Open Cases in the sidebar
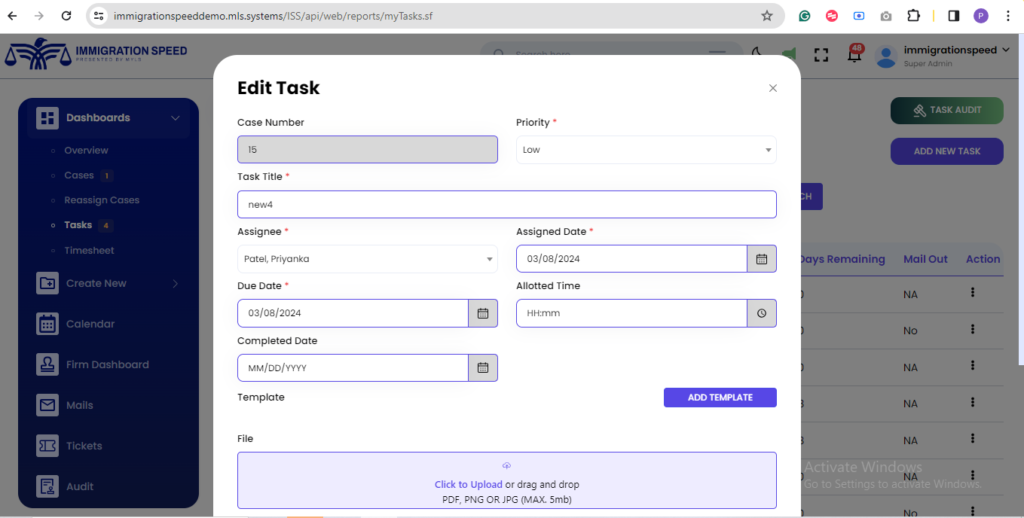 tap(79, 175)
